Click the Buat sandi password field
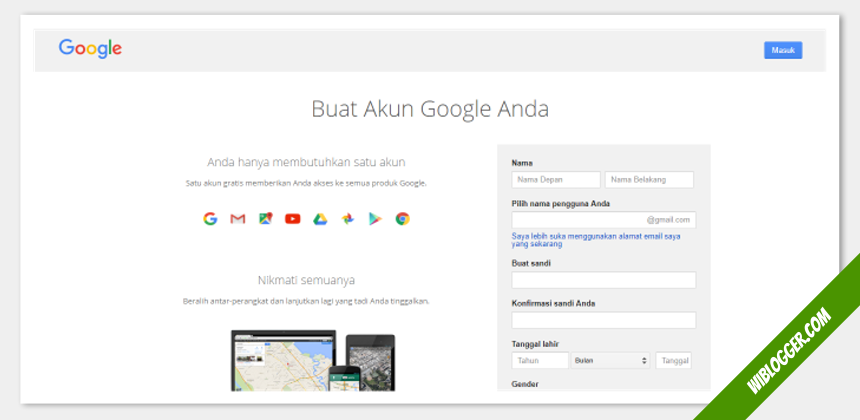Image resolution: width=860 pixels, height=420 pixels. (x=604, y=280)
